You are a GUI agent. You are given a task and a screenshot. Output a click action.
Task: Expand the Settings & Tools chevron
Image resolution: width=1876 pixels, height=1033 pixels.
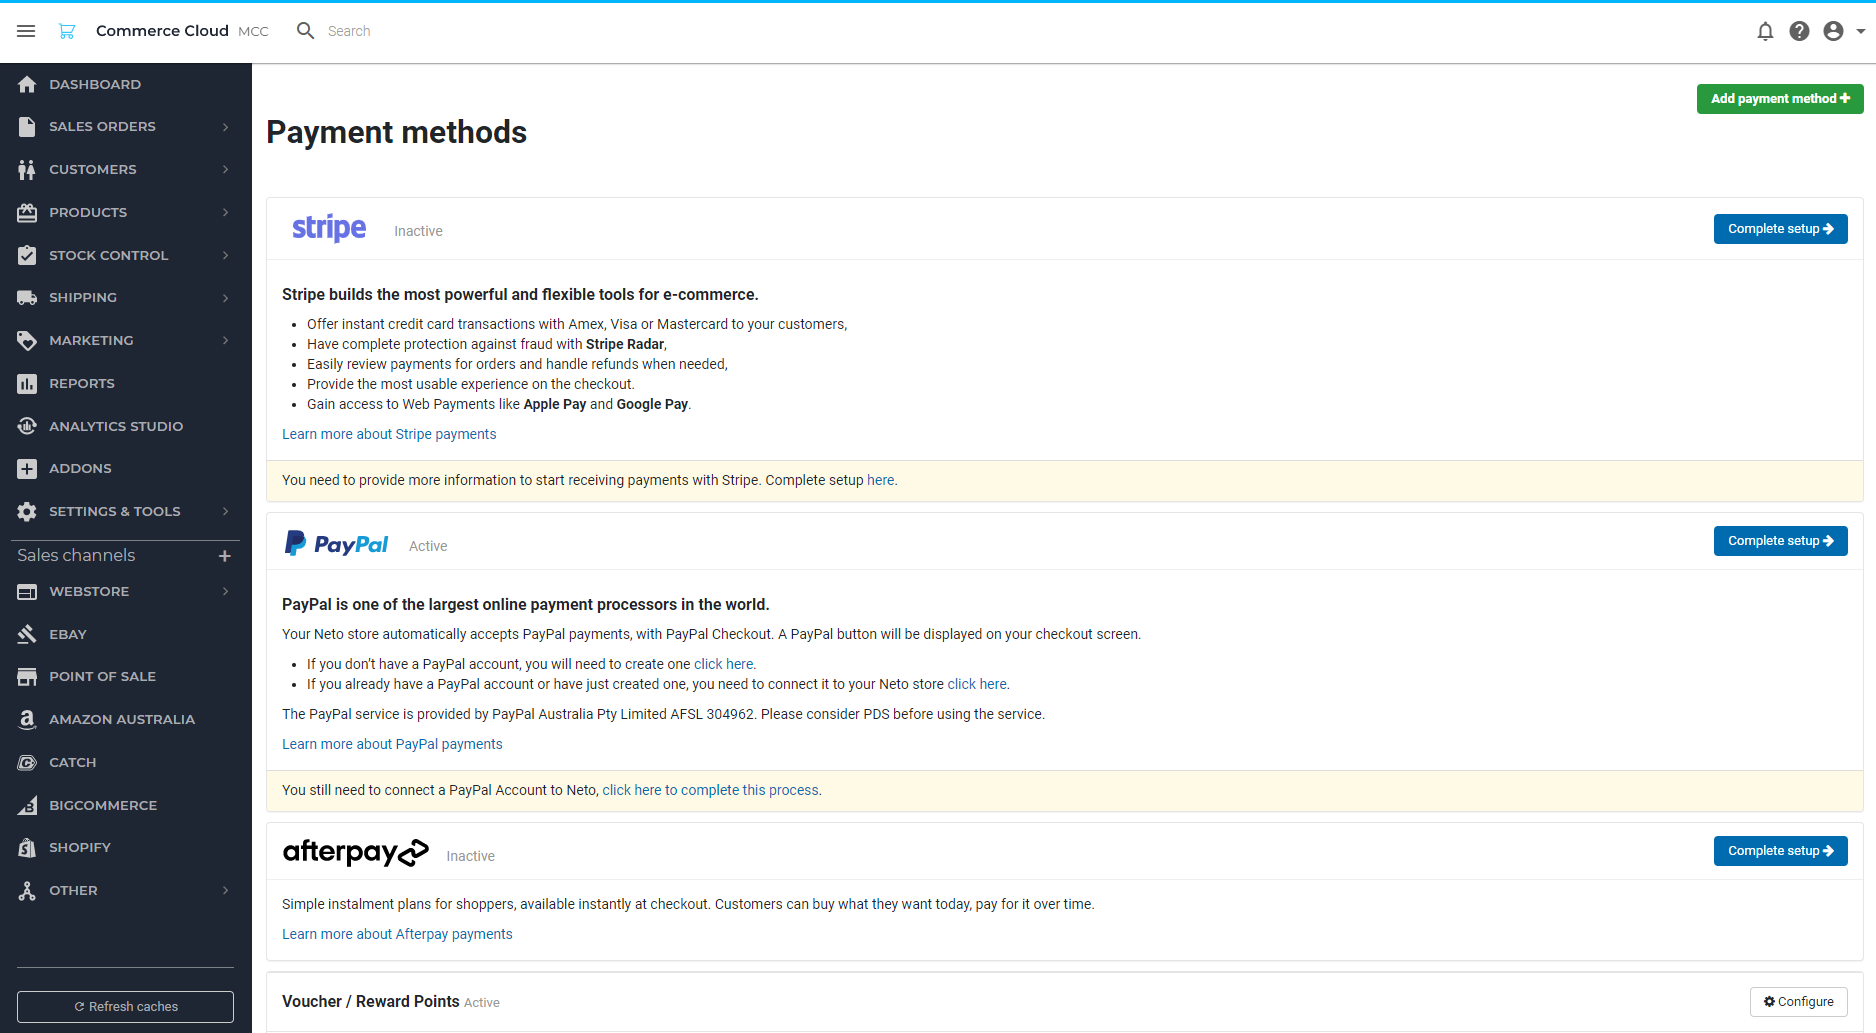[x=226, y=512]
